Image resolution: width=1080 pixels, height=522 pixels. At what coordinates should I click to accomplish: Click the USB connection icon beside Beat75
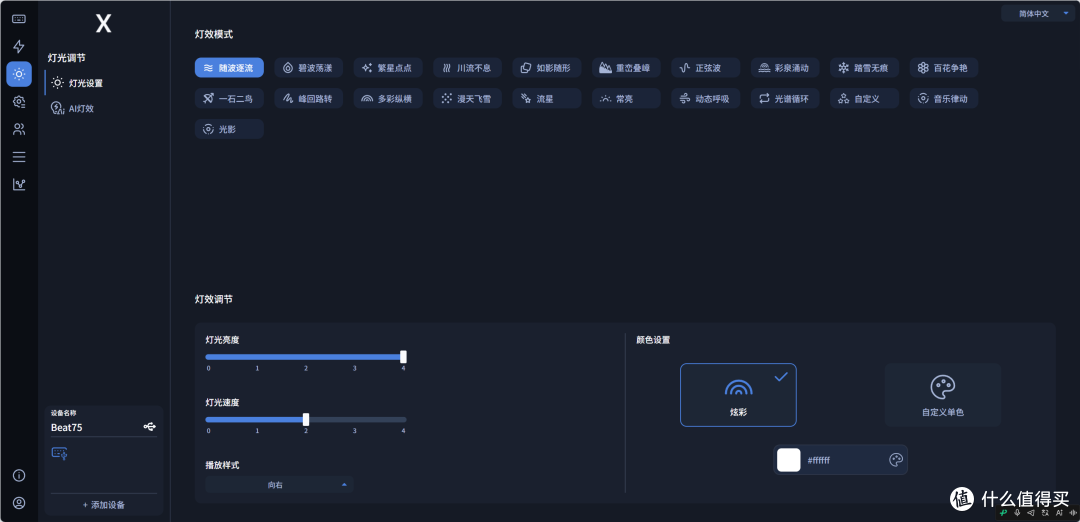pos(149,427)
